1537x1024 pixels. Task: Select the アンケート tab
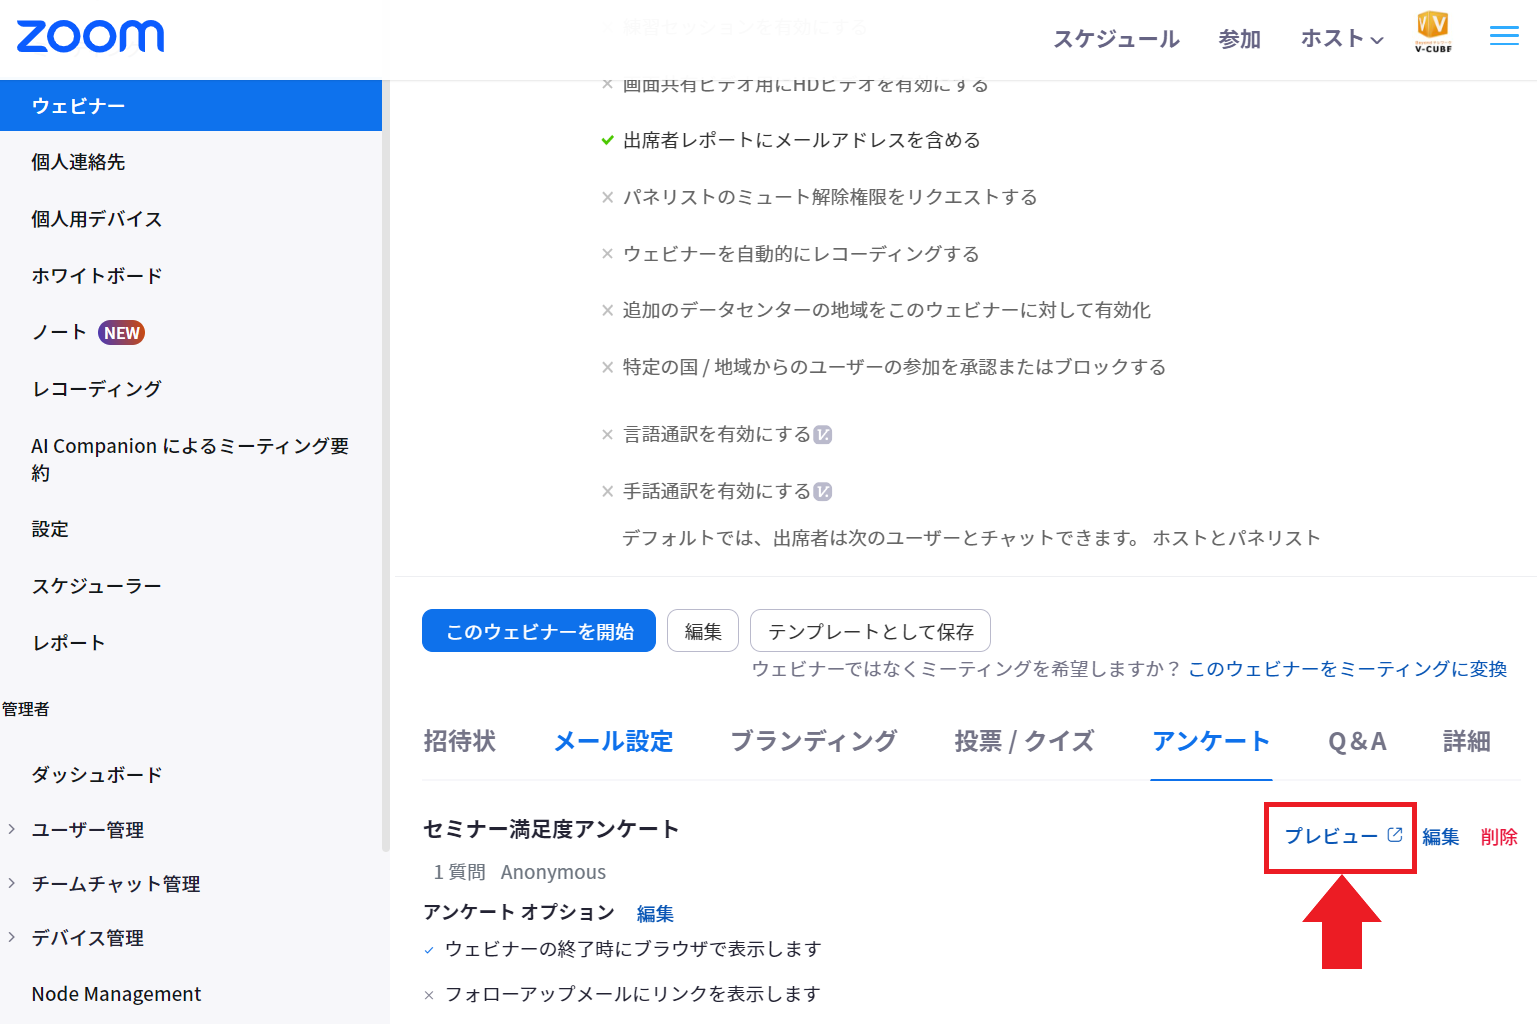coord(1211,741)
